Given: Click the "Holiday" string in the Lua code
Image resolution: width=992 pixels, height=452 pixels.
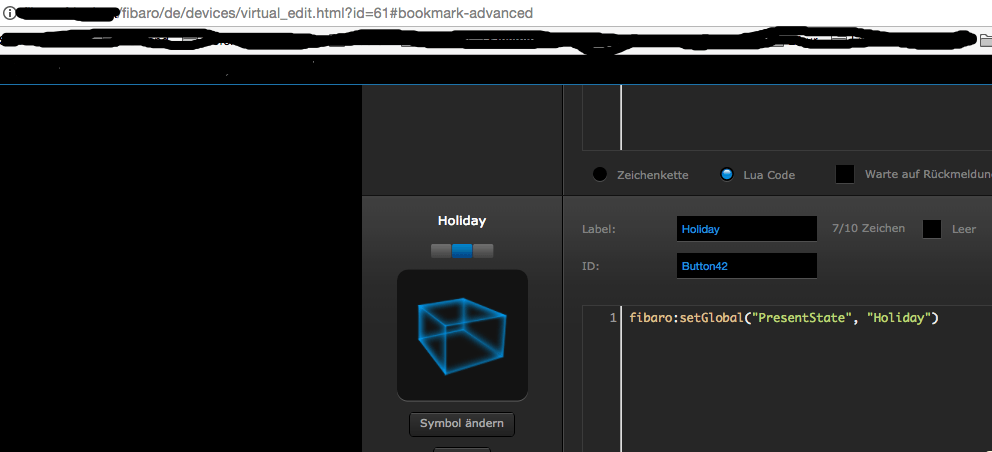Looking at the screenshot, I should point(900,318).
